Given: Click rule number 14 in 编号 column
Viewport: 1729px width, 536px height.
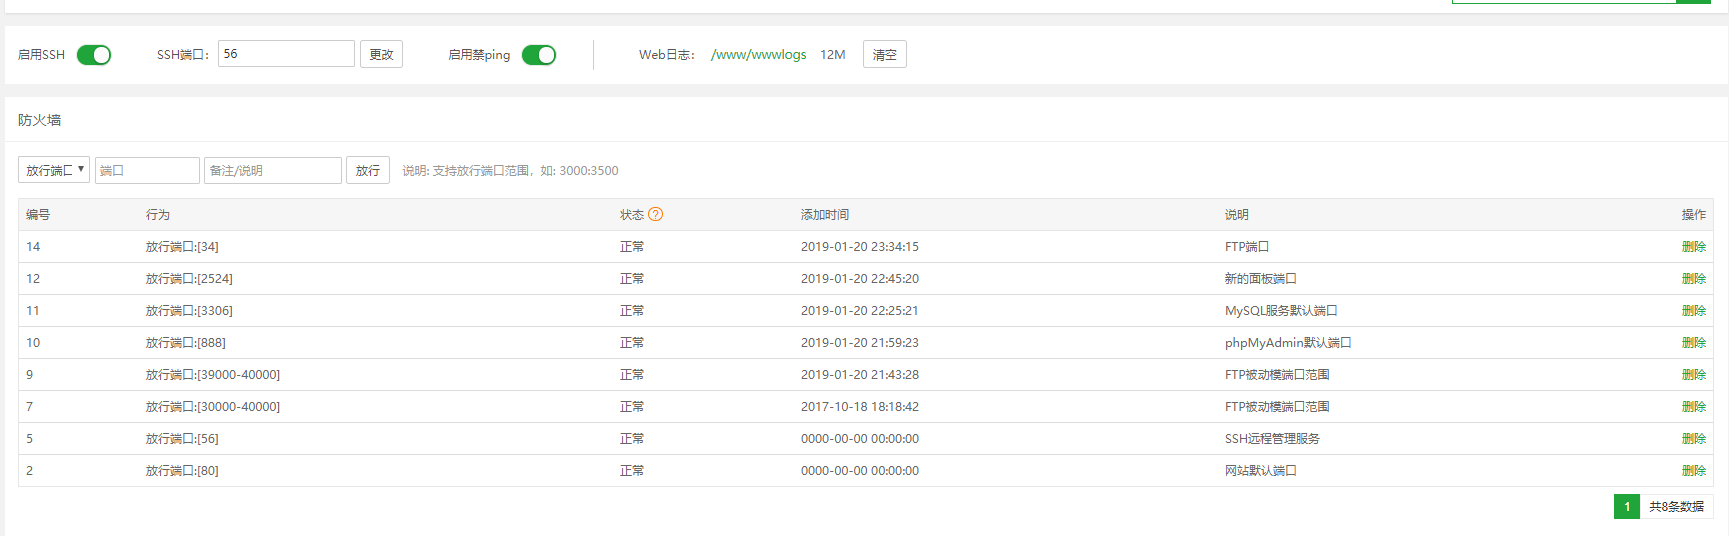Looking at the screenshot, I should point(33,247).
